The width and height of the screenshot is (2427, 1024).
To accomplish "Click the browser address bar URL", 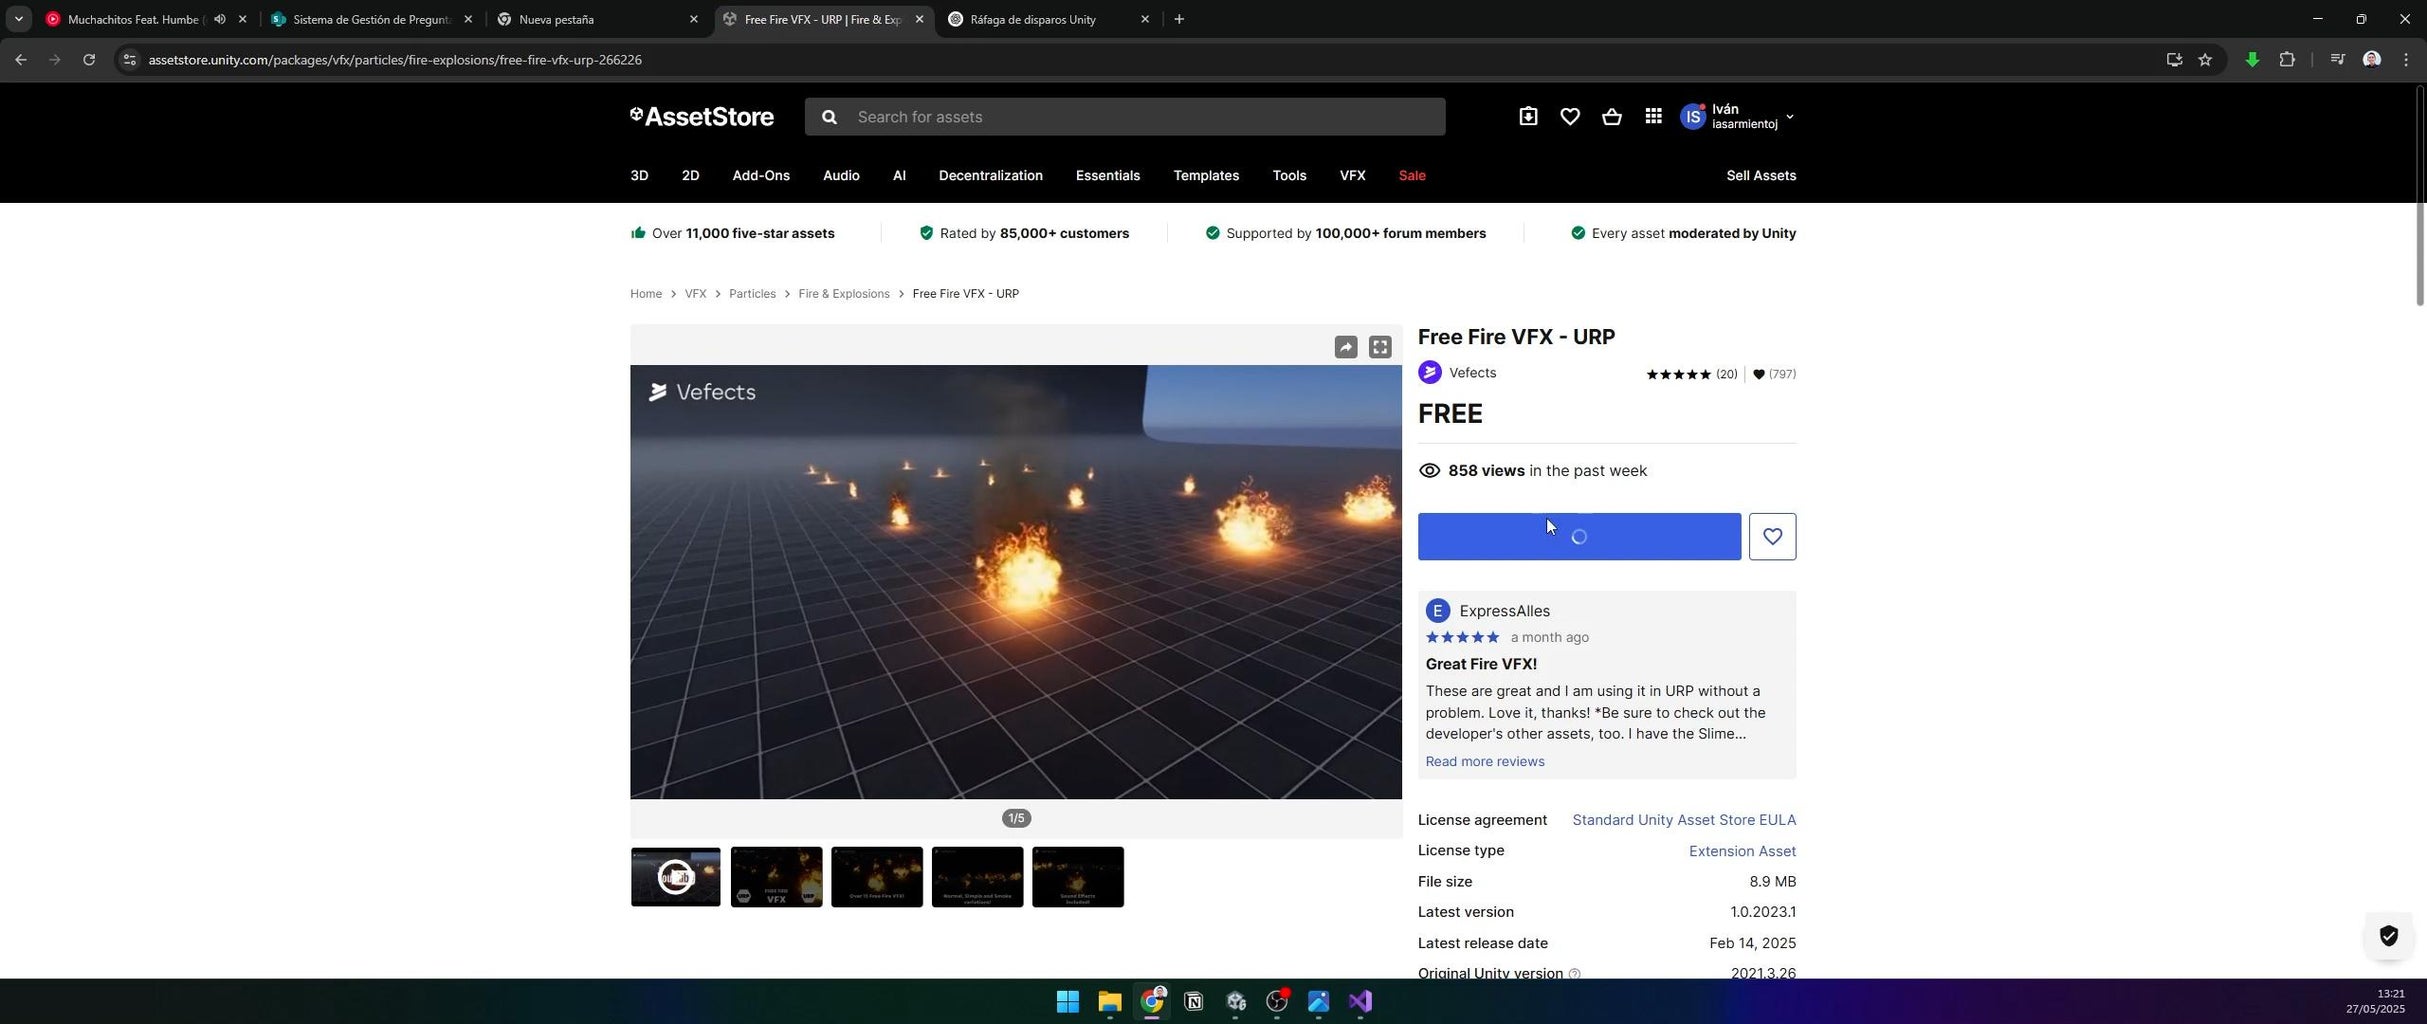I will coord(395,60).
